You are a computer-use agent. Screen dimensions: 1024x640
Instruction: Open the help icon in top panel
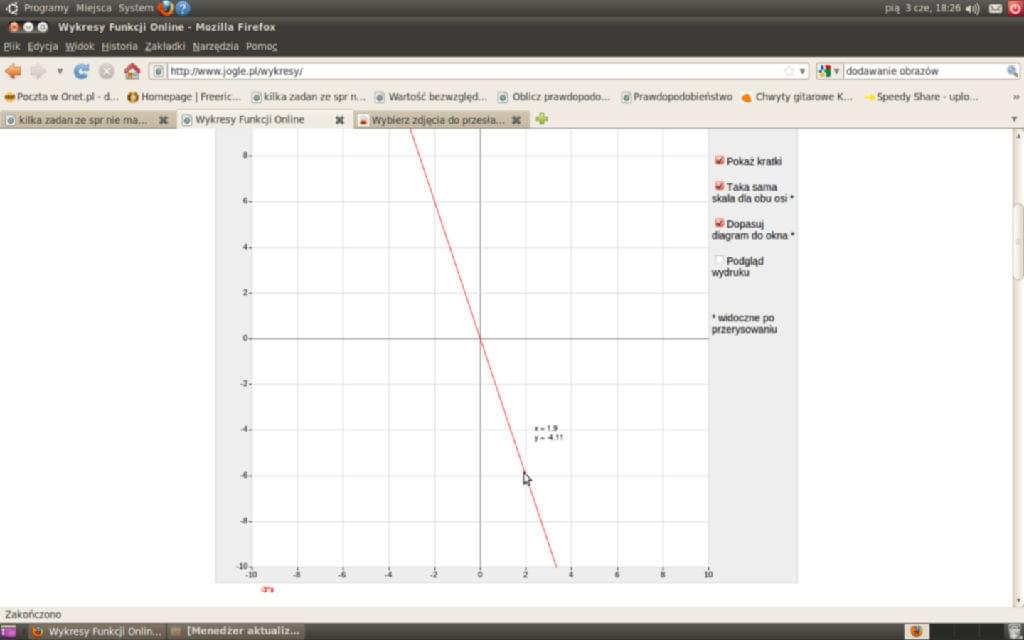(x=183, y=8)
